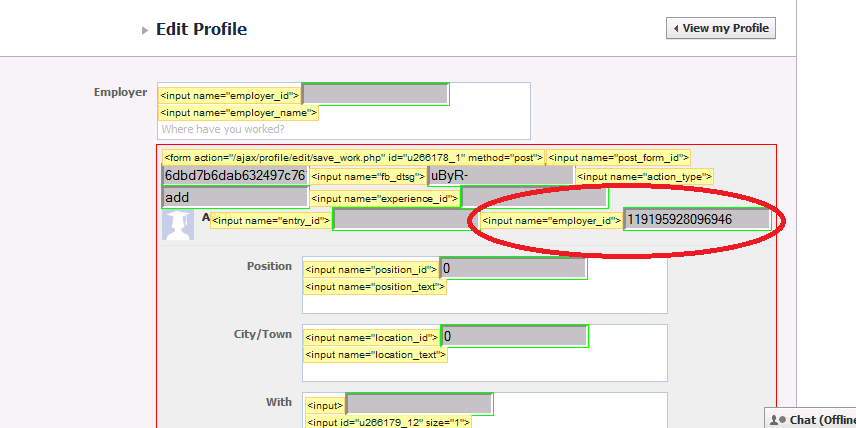Click the View my Profile button
This screenshot has width=856, height=428.
(x=720, y=28)
